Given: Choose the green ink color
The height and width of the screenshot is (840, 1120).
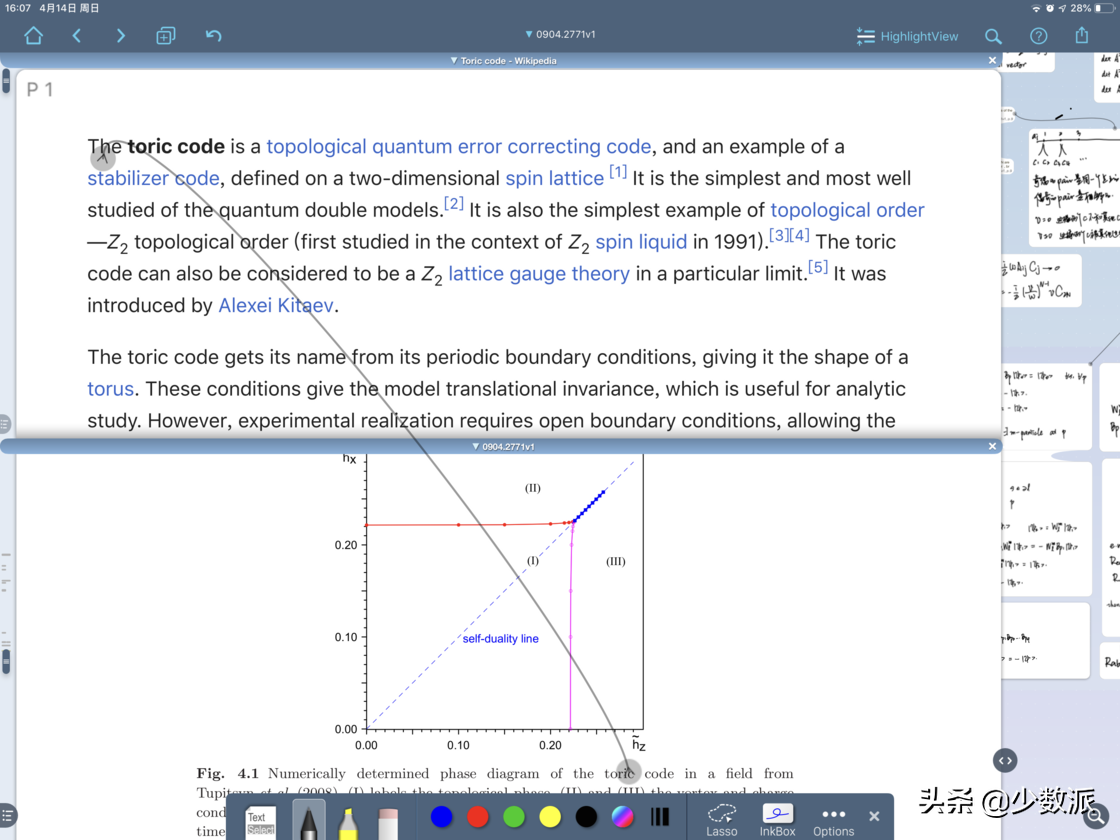Looking at the screenshot, I should point(514,816).
